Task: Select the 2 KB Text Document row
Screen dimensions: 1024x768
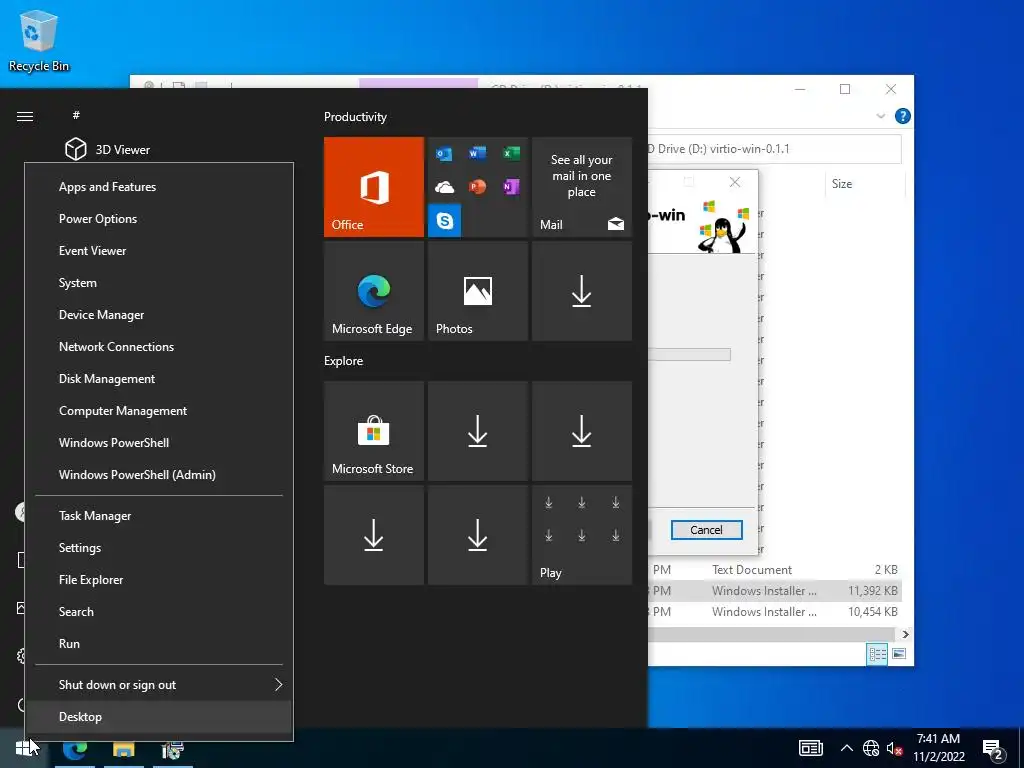Action: click(x=775, y=570)
